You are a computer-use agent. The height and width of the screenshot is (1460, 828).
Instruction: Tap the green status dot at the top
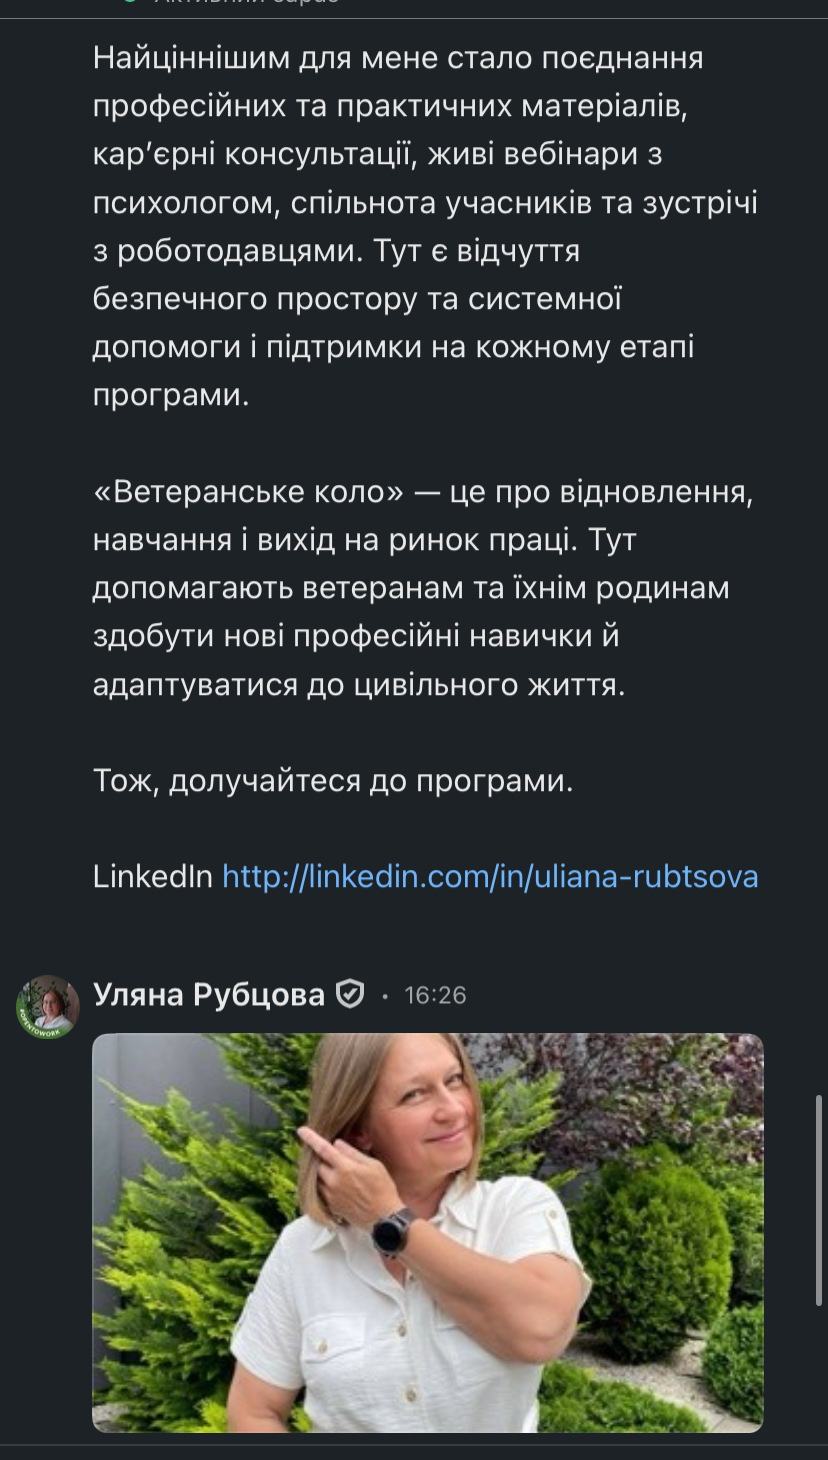[128, 2]
